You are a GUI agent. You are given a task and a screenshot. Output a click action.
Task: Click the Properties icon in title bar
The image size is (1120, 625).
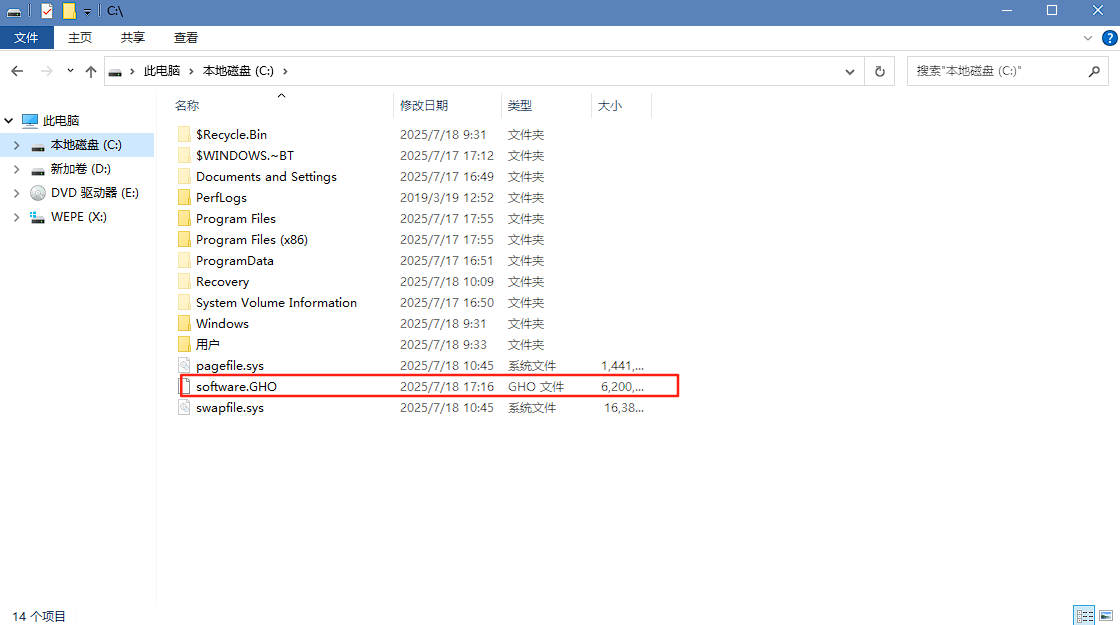47,11
